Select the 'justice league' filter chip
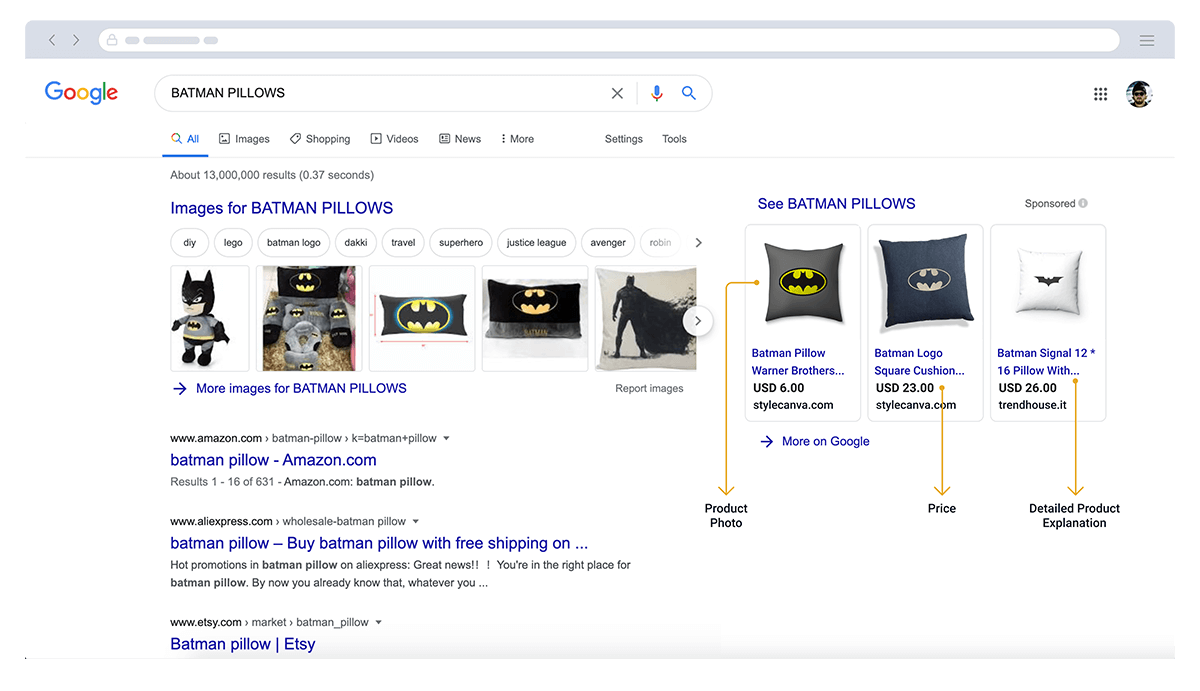This screenshot has height=691, width=1200. tap(536, 243)
